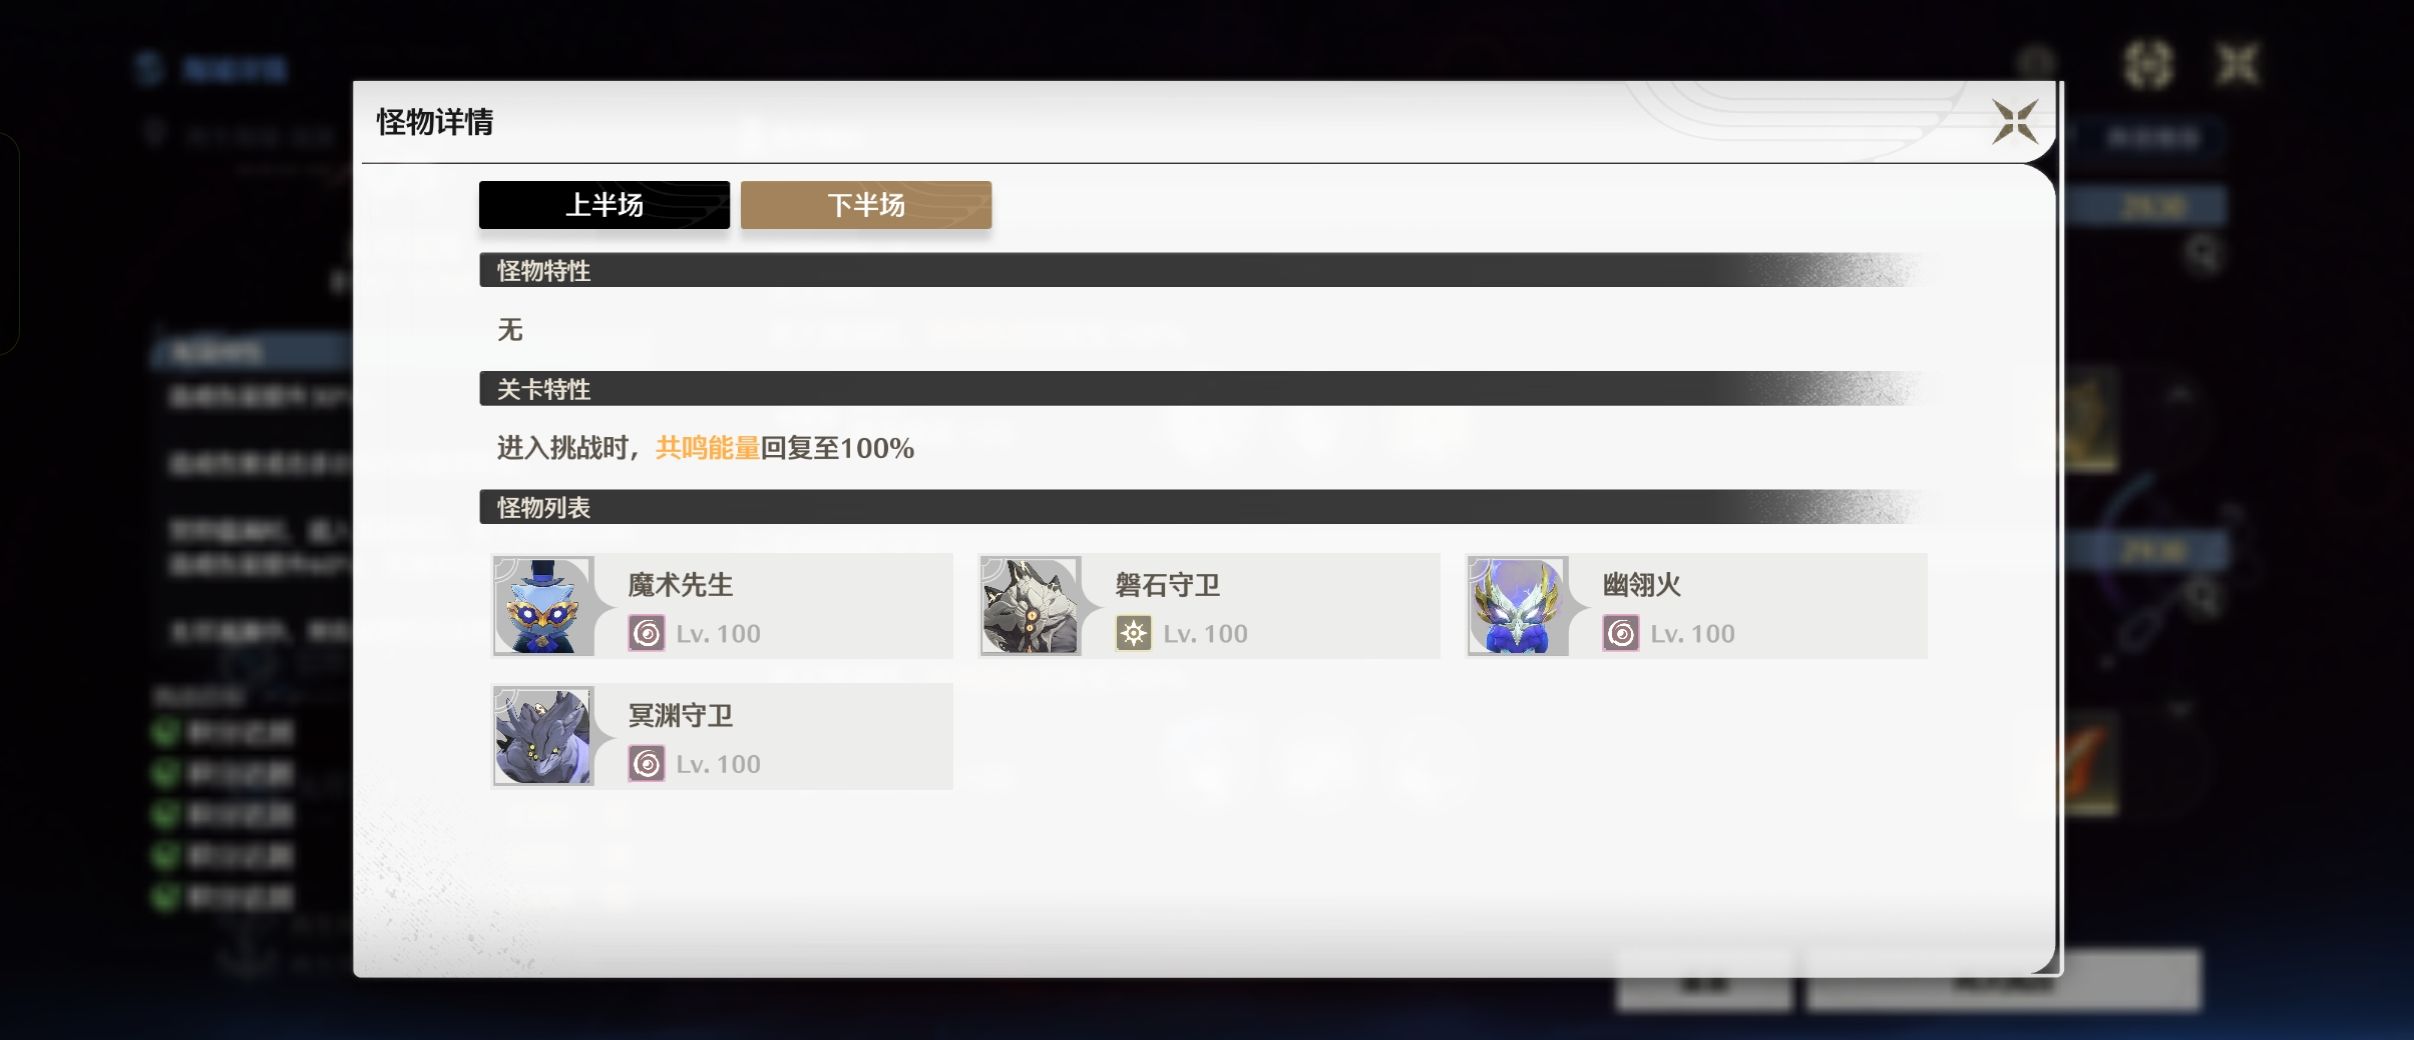Close the 怪物详情 dialog
This screenshot has width=2414, height=1040.
pyautogui.click(x=2014, y=122)
